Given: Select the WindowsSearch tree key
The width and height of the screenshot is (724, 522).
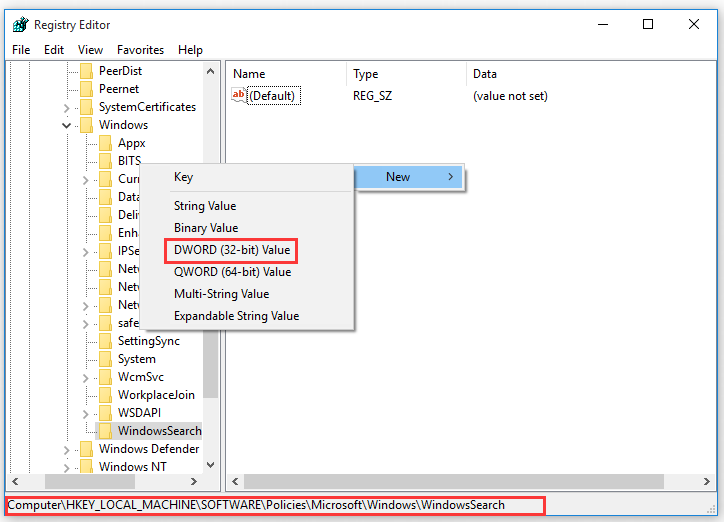Looking at the screenshot, I should [159, 431].
